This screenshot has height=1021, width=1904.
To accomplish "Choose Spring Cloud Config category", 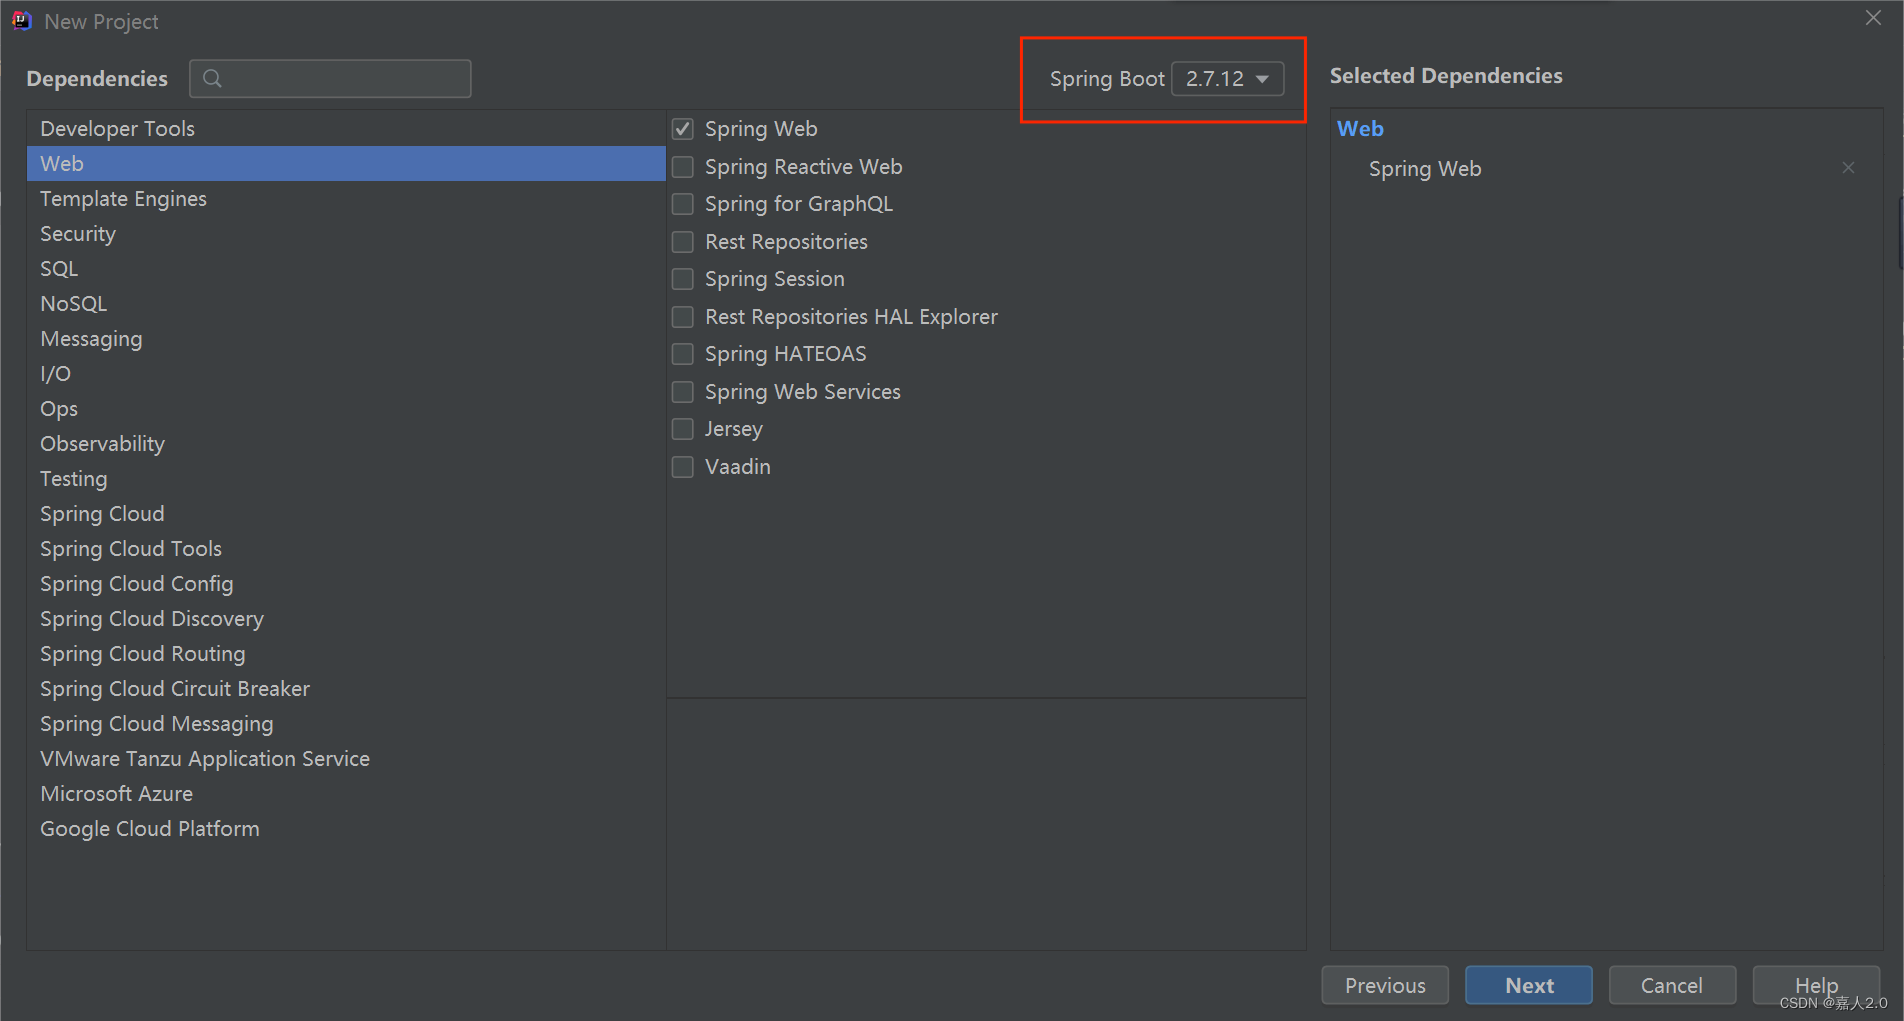I will [346, 583].
